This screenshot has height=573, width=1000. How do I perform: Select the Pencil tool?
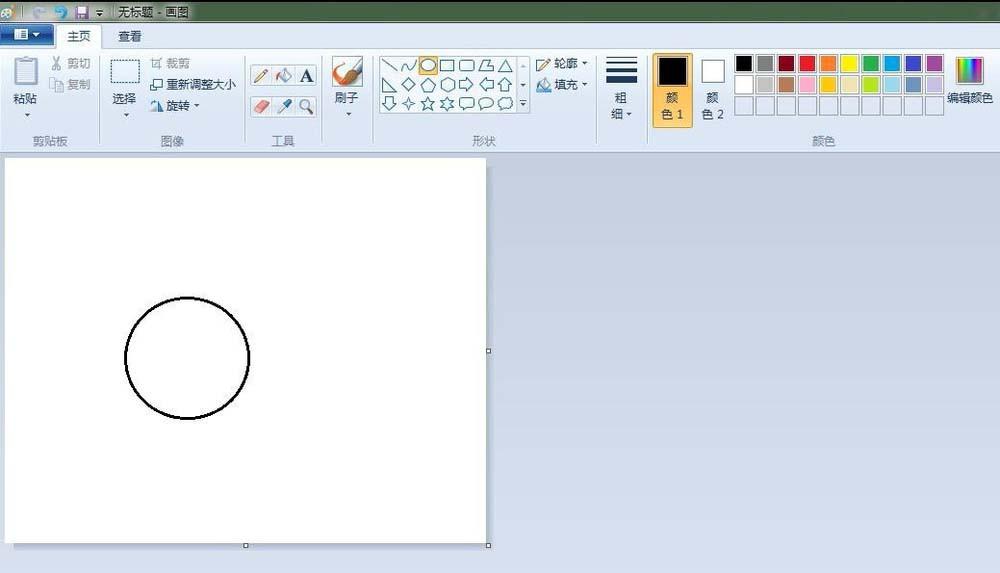click(x=261, y=76)
